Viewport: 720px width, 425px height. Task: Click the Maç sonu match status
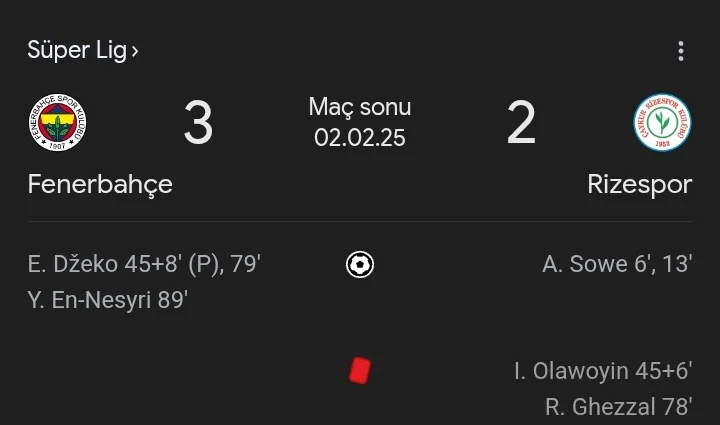tap(360, 107)
